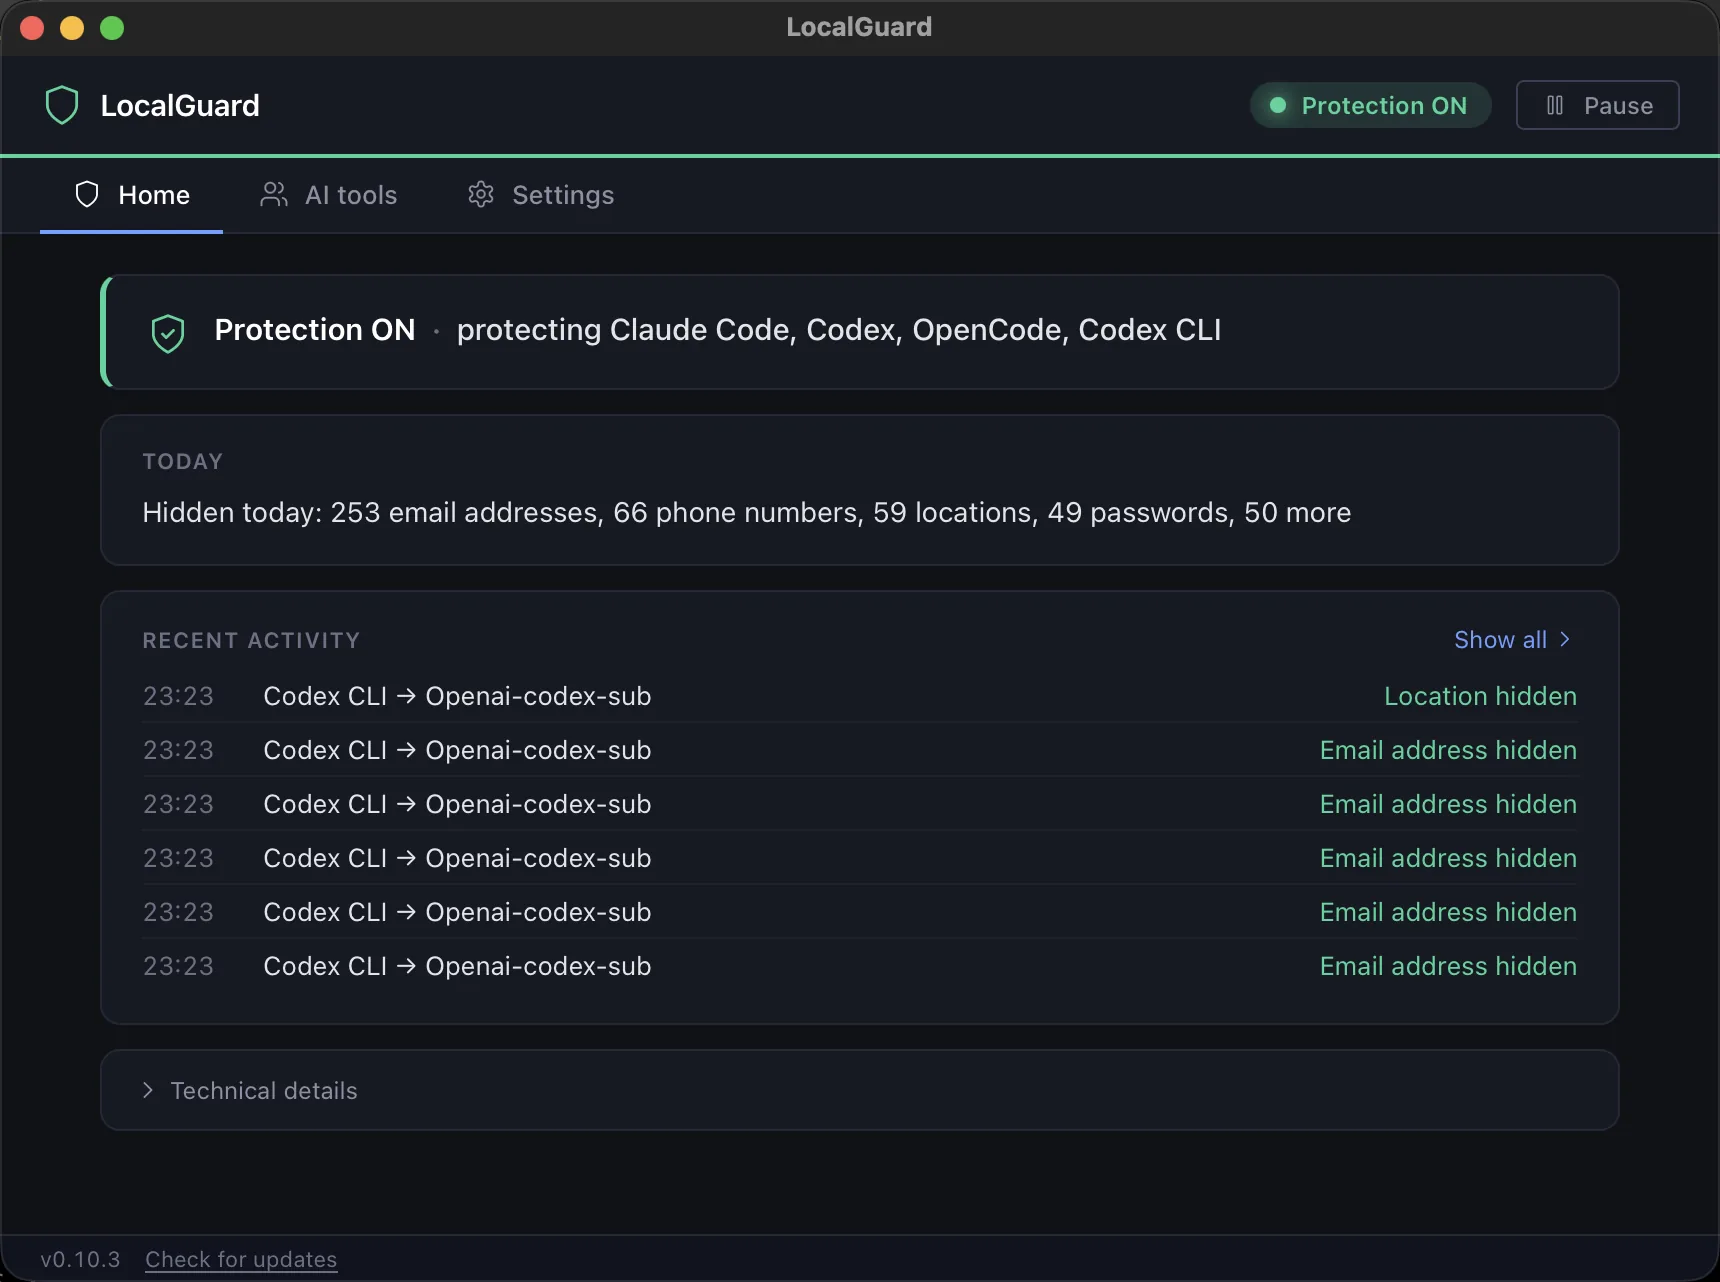Click the Settings gear icon
1720x1282 pixels.
[481, 194]
